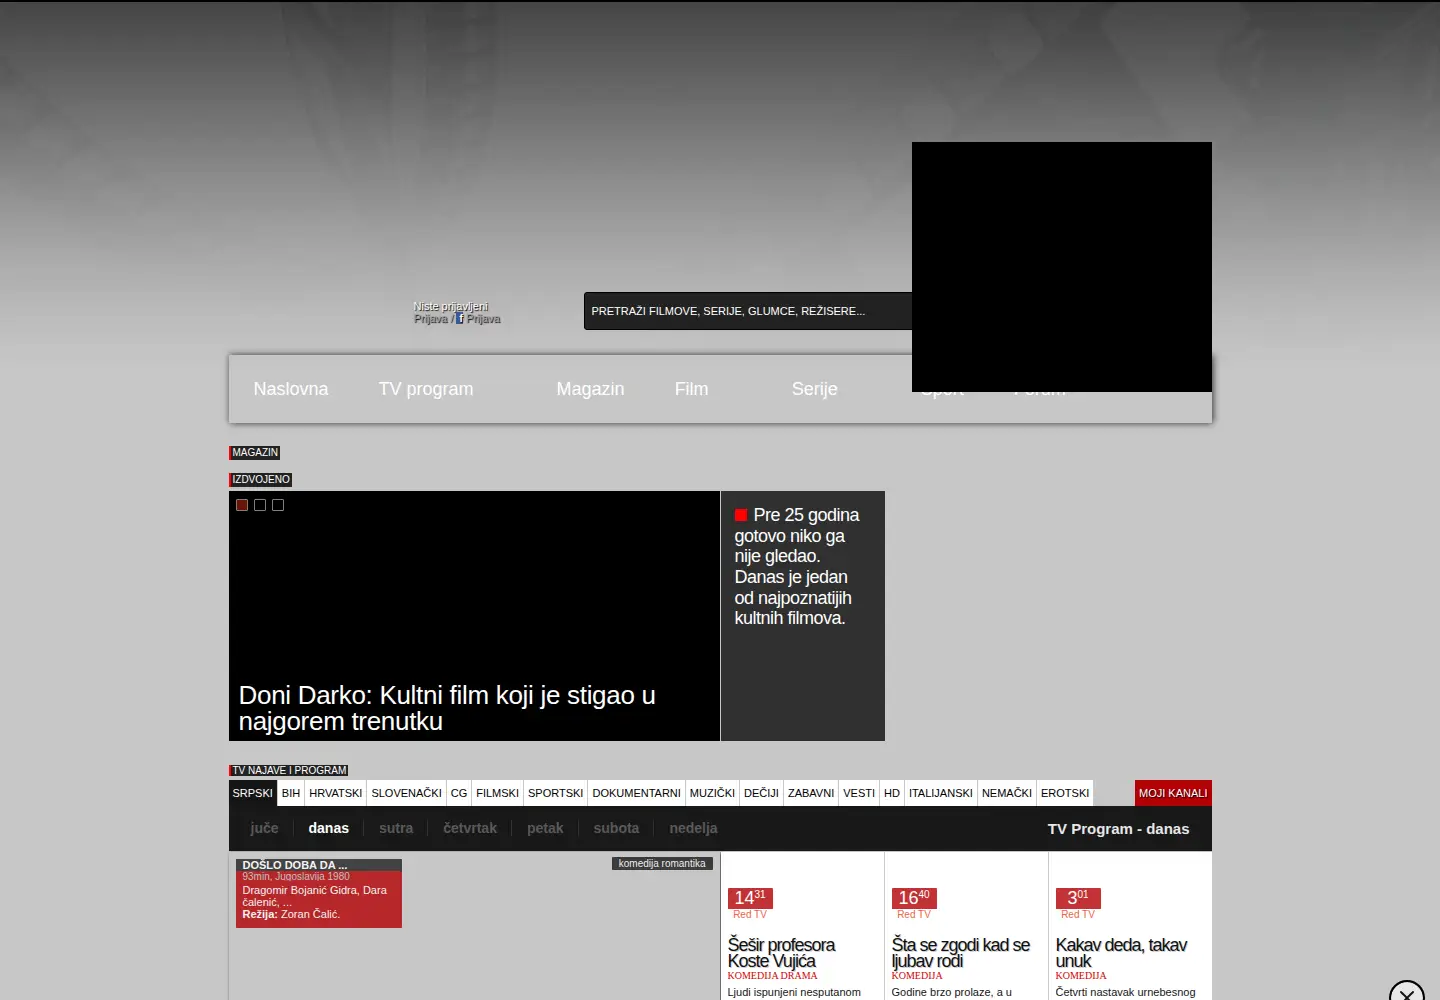This screenshot has width=1440, height=1000.
Task: Open the ZABAVNI channels tab
Action: 811,793
